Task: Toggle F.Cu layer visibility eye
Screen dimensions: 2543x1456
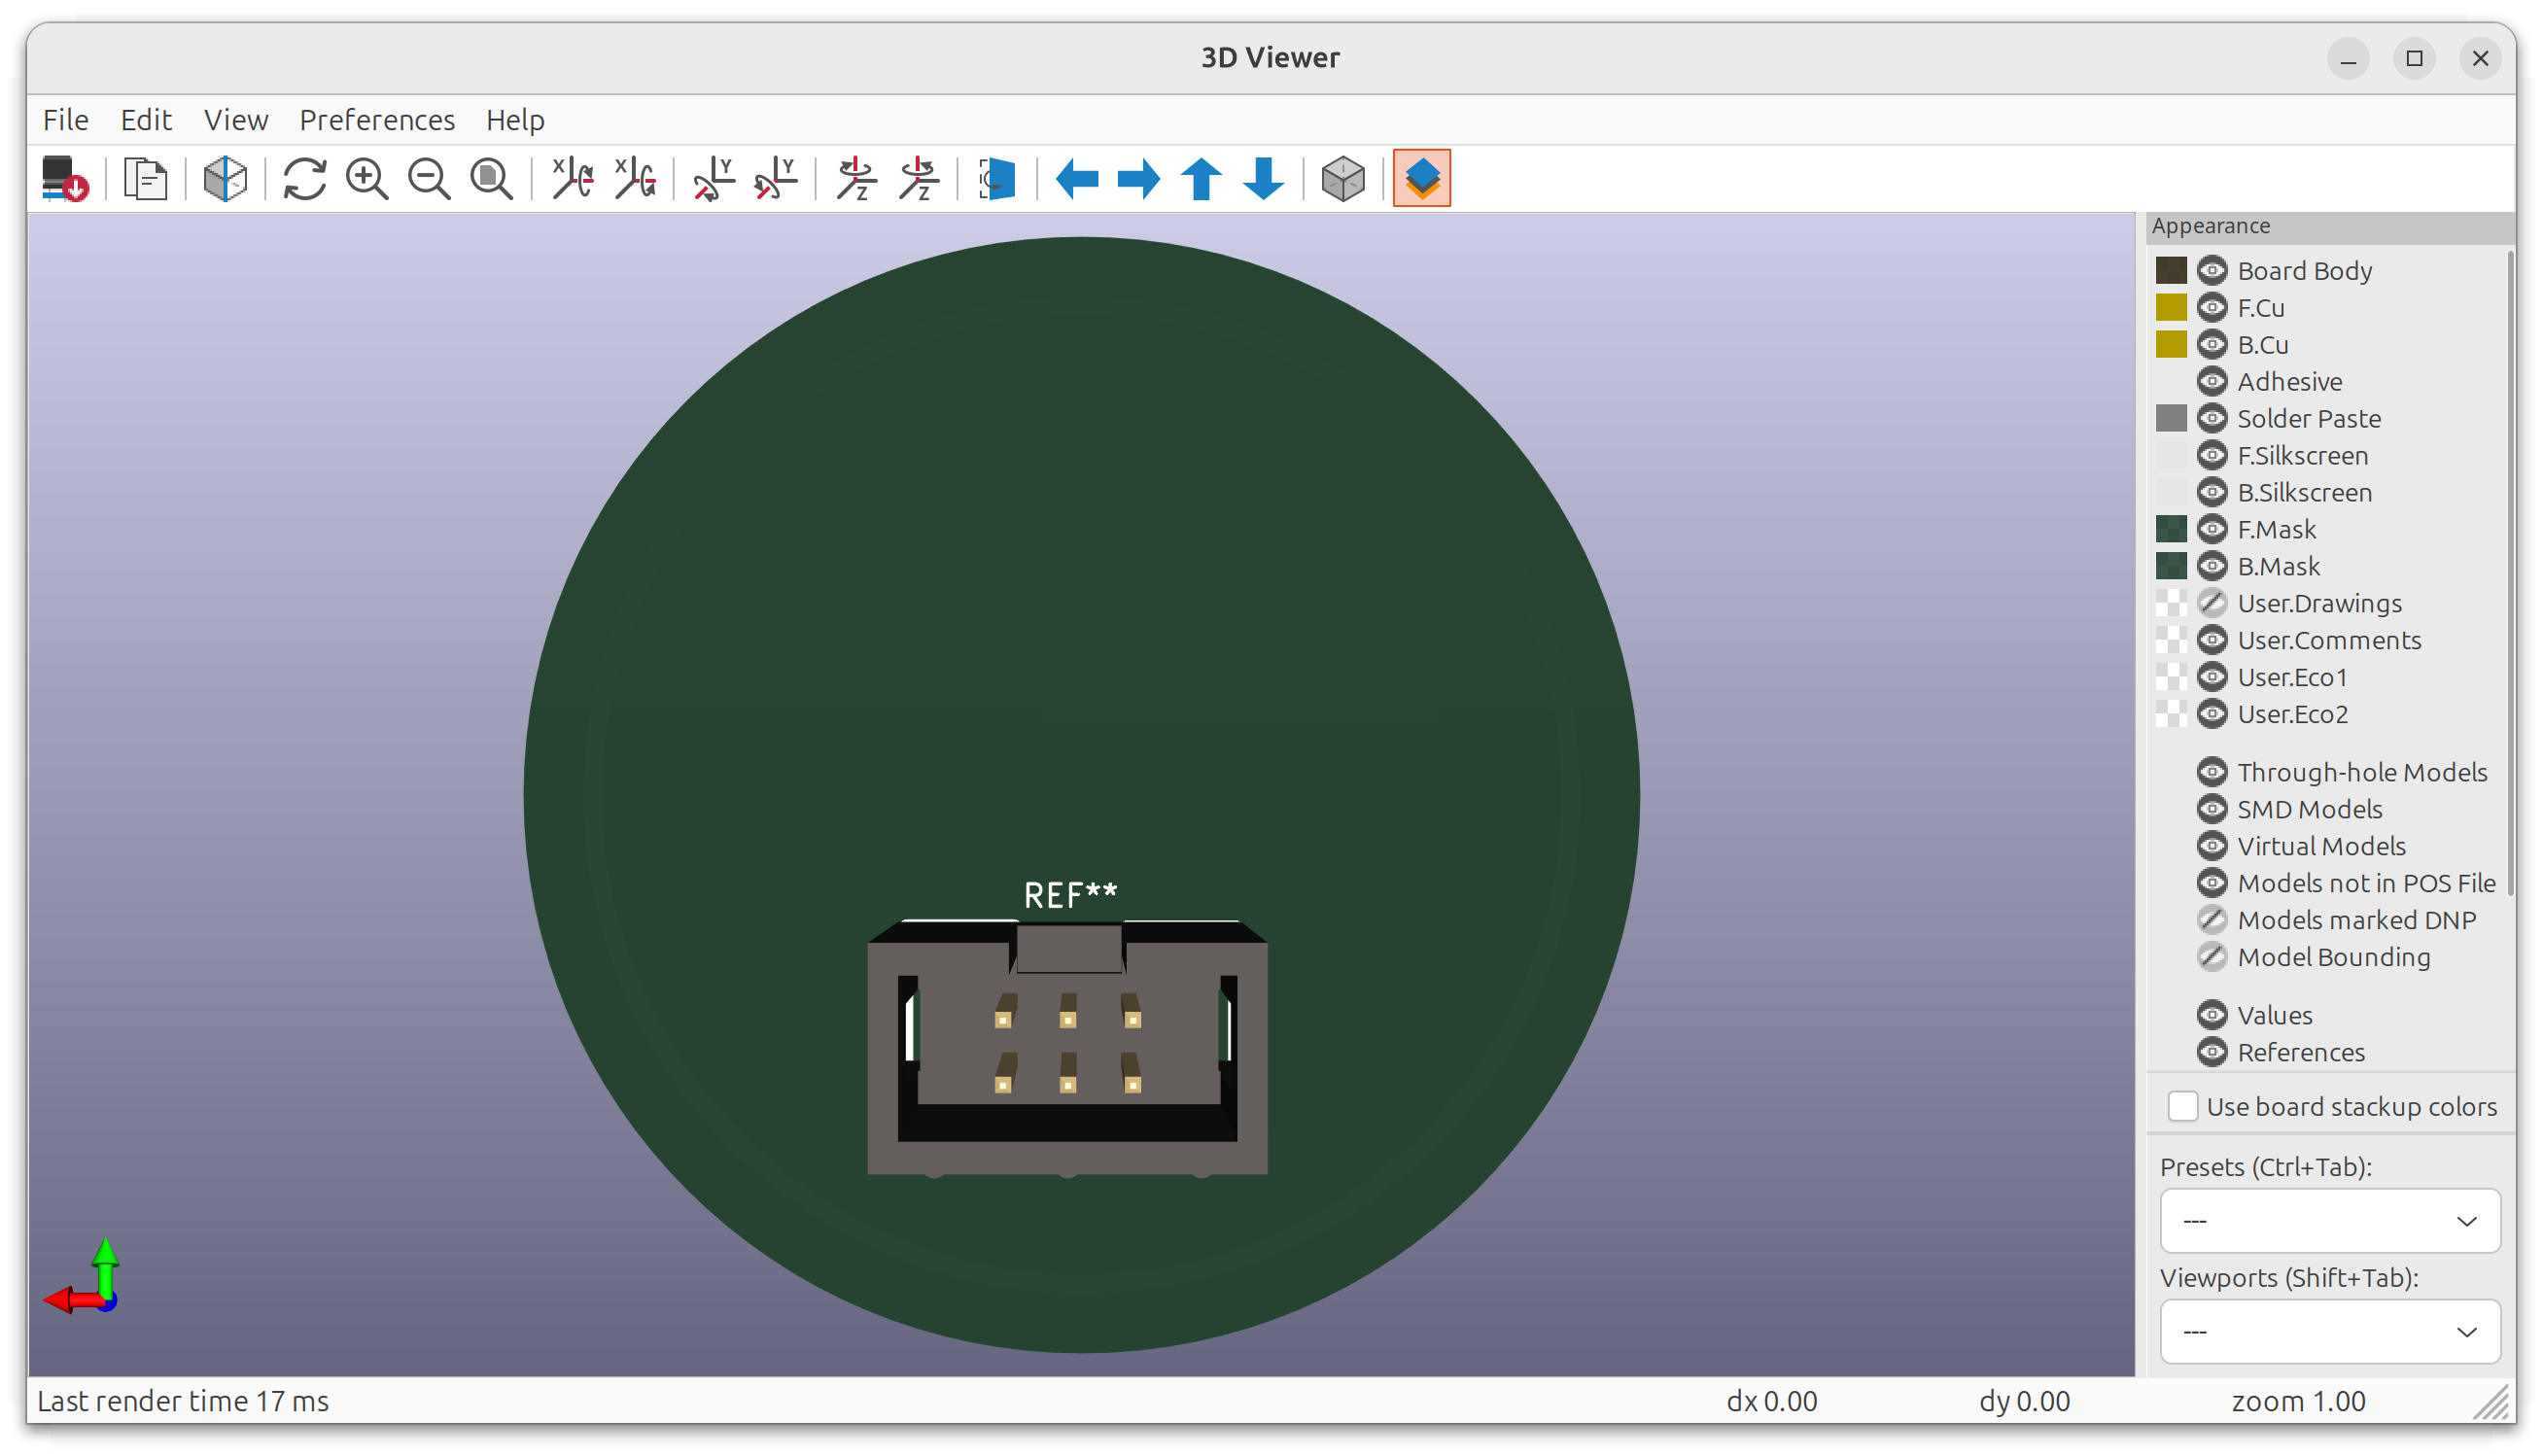Action: point(2212,308)
